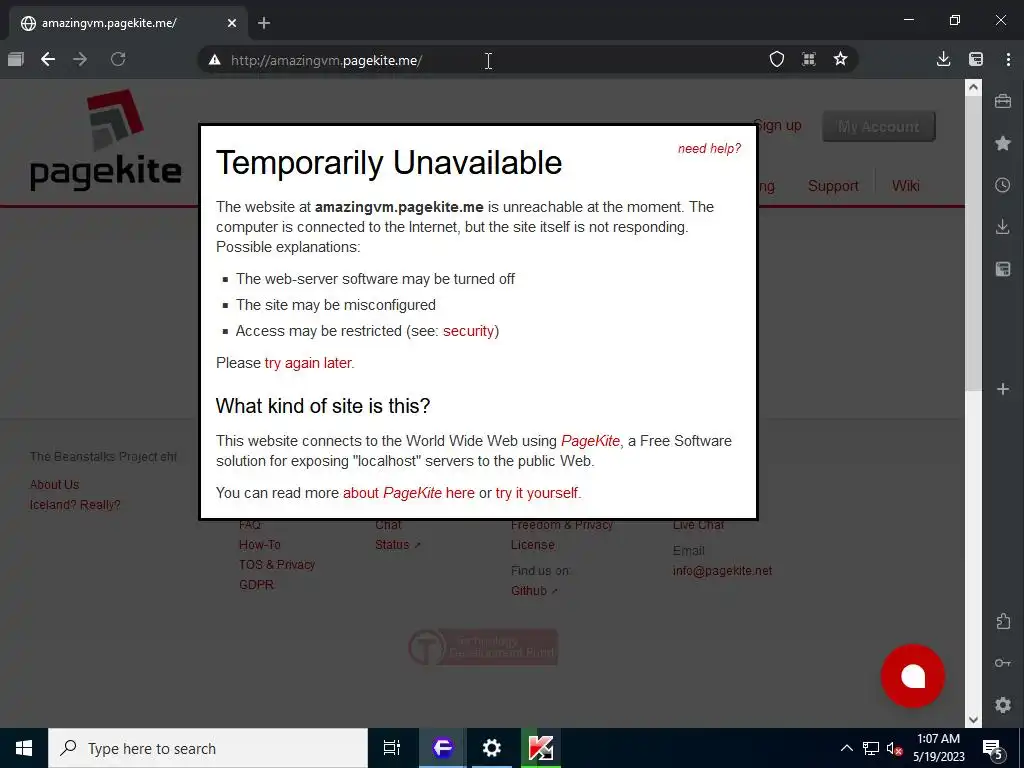Open the browser three-dot menu
1024x768 pixels.
click(x=1008, y=59)
